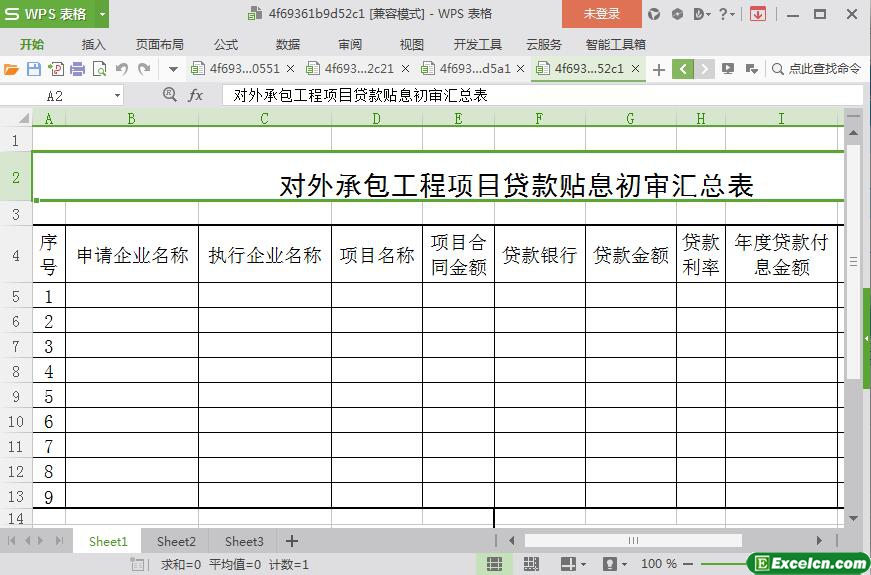
Task: Click the fx insert function icon
Action: coord(196,95)
